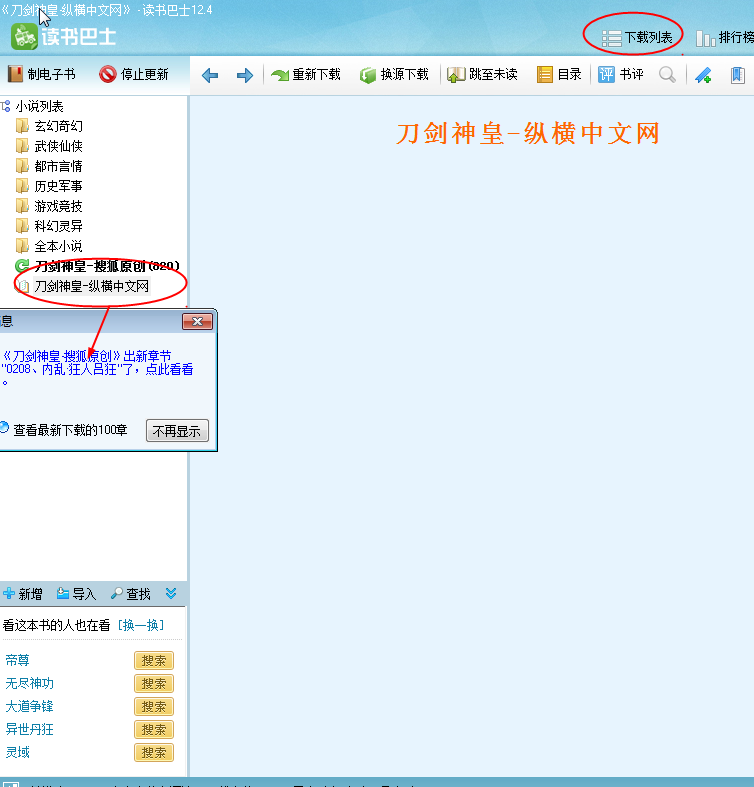Viewport: 754px width, 787px height.
Task: Click 搜索 button next to 帝尊
Action: click(x=154, y=661)
